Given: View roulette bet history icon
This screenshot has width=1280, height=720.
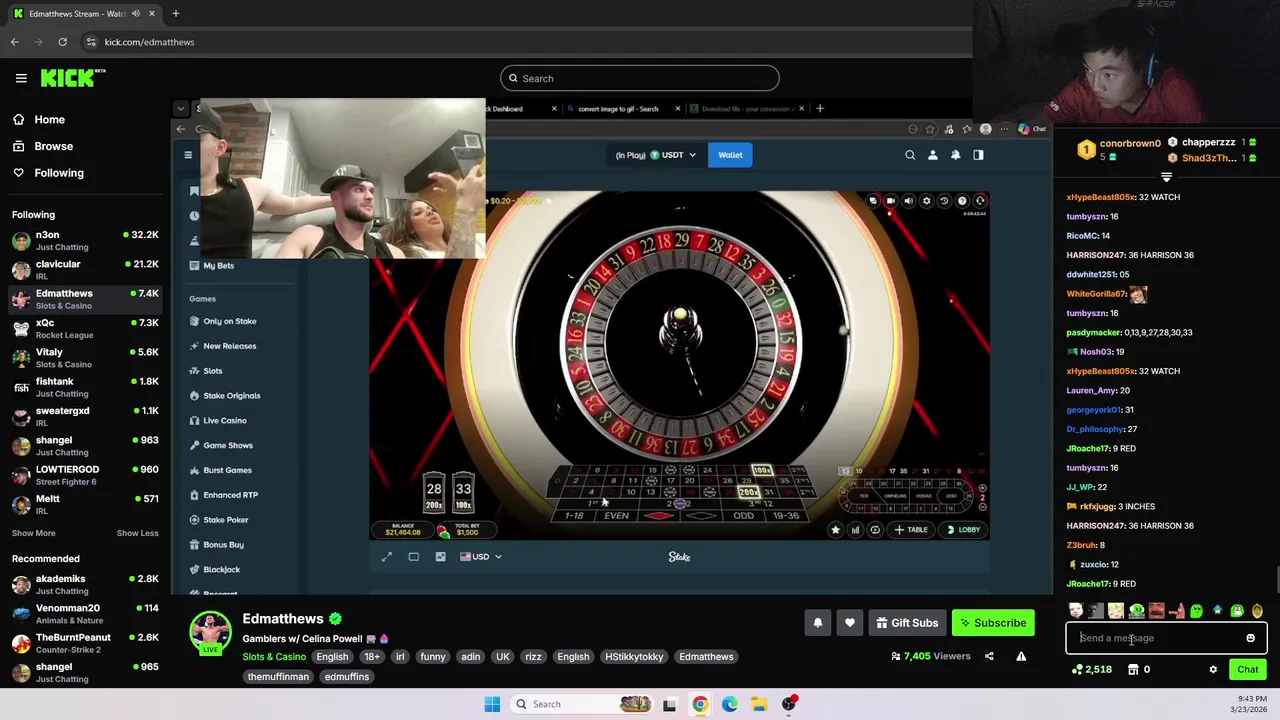Looking at the screenshot, I should [944, 201].
